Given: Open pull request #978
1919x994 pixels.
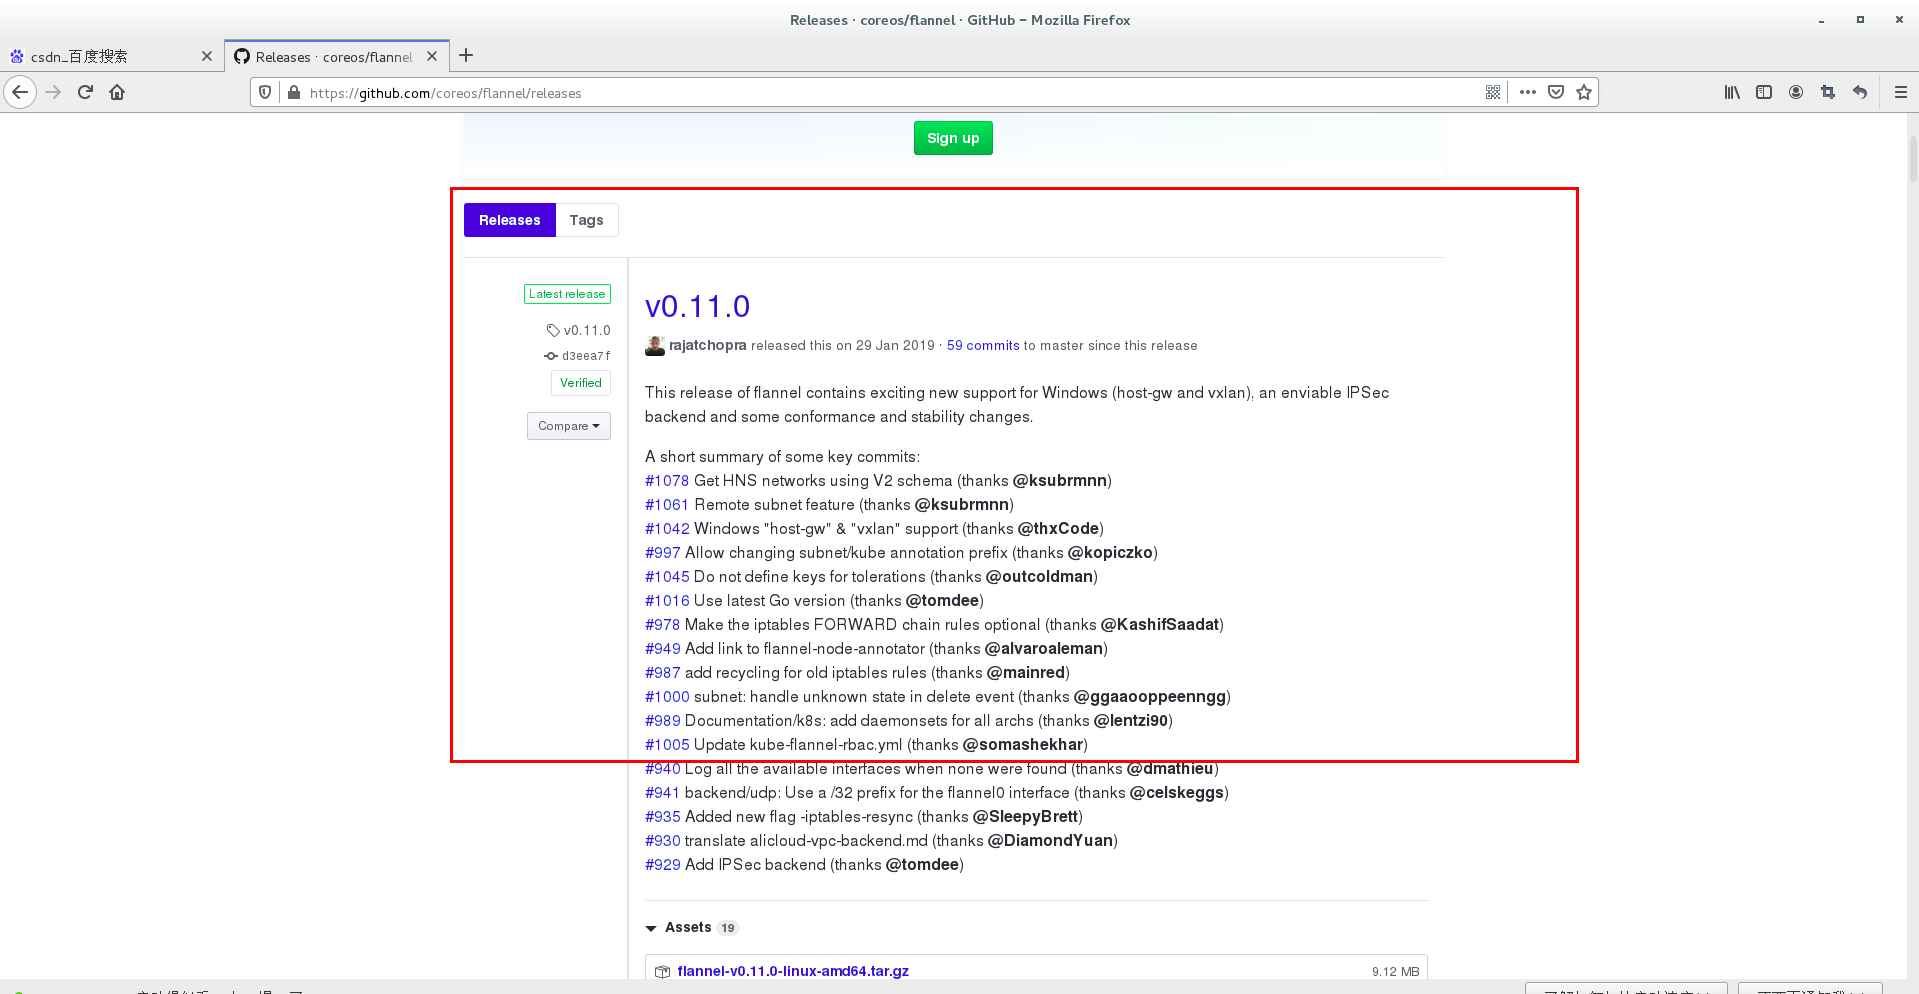Looking at the screenshot, I should pyautogui.click(x=663, y=625).
